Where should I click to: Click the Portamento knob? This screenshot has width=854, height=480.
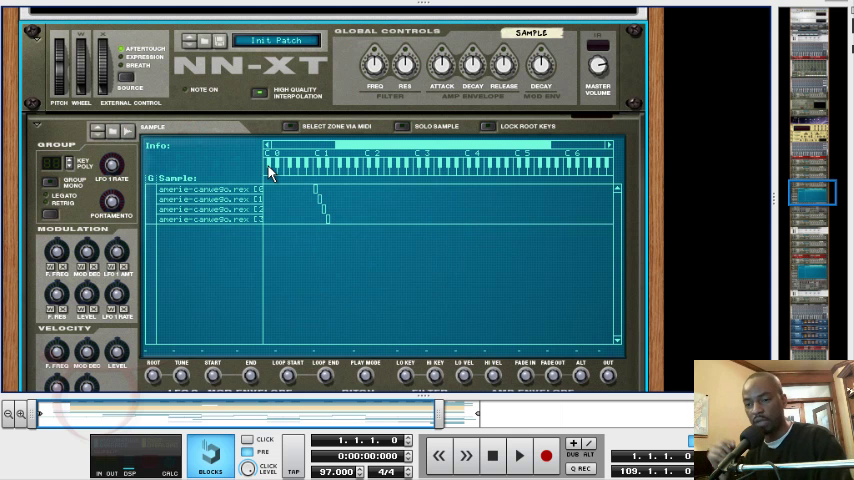click(x=112, y=201)
